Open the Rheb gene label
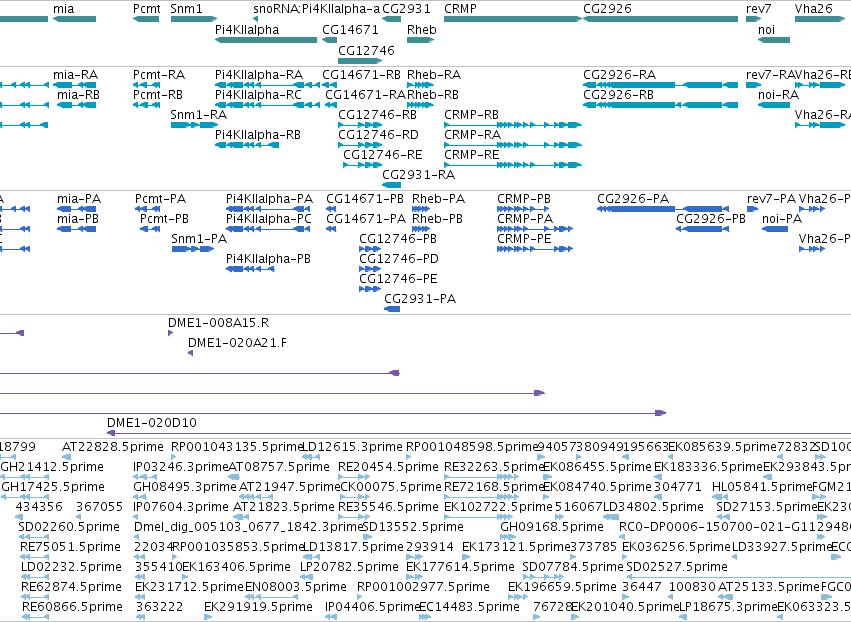Image resolution: width=851 pixels, height=622 pixels. (x=422, y=29)
